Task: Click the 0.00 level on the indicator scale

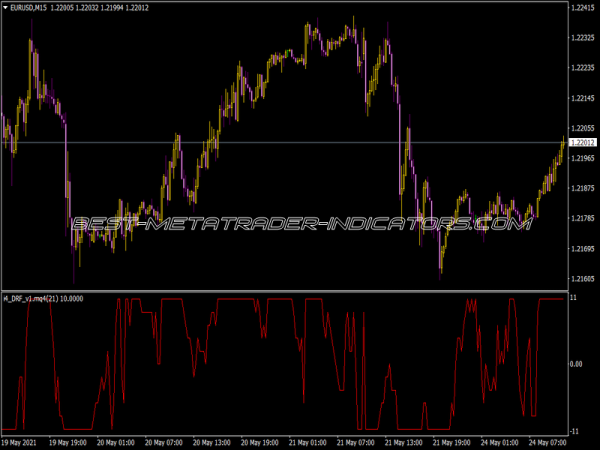Action: tap(577, 364)
